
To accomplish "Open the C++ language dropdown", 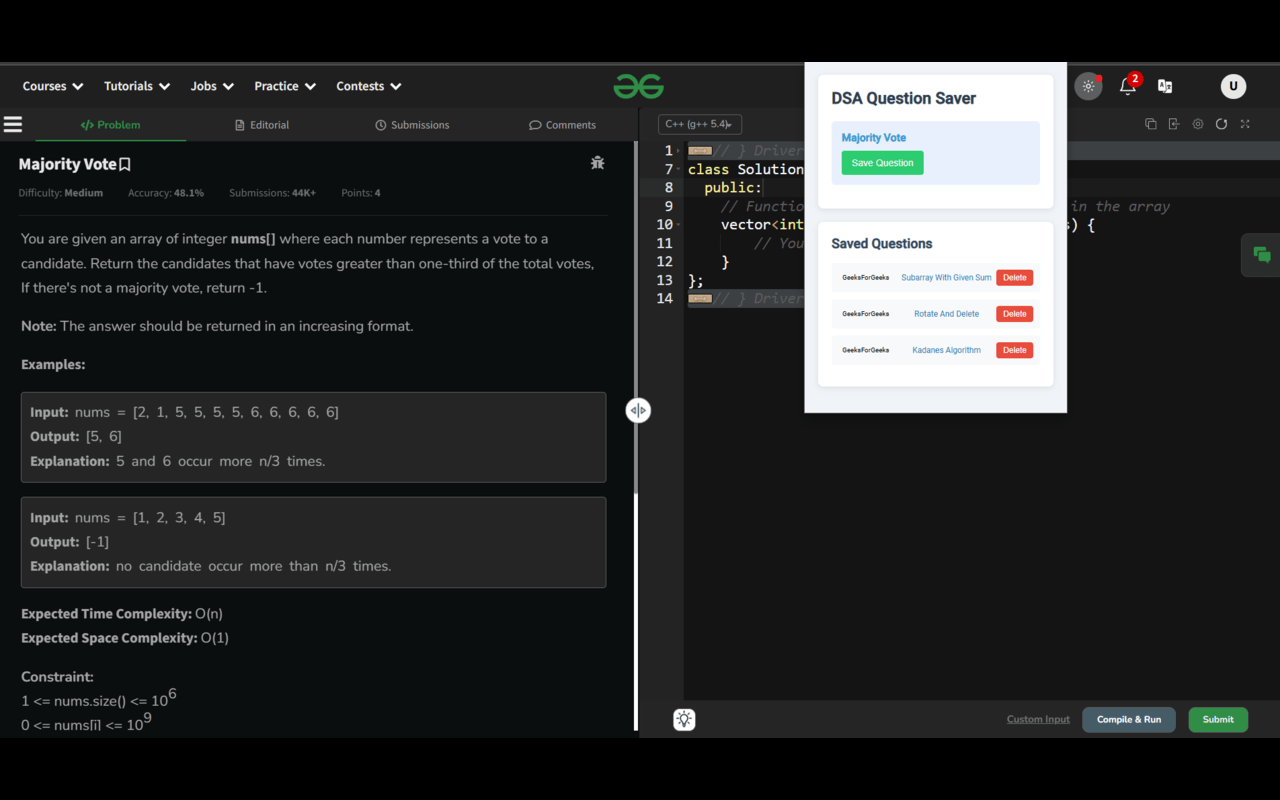I will [x=699, y=124].
